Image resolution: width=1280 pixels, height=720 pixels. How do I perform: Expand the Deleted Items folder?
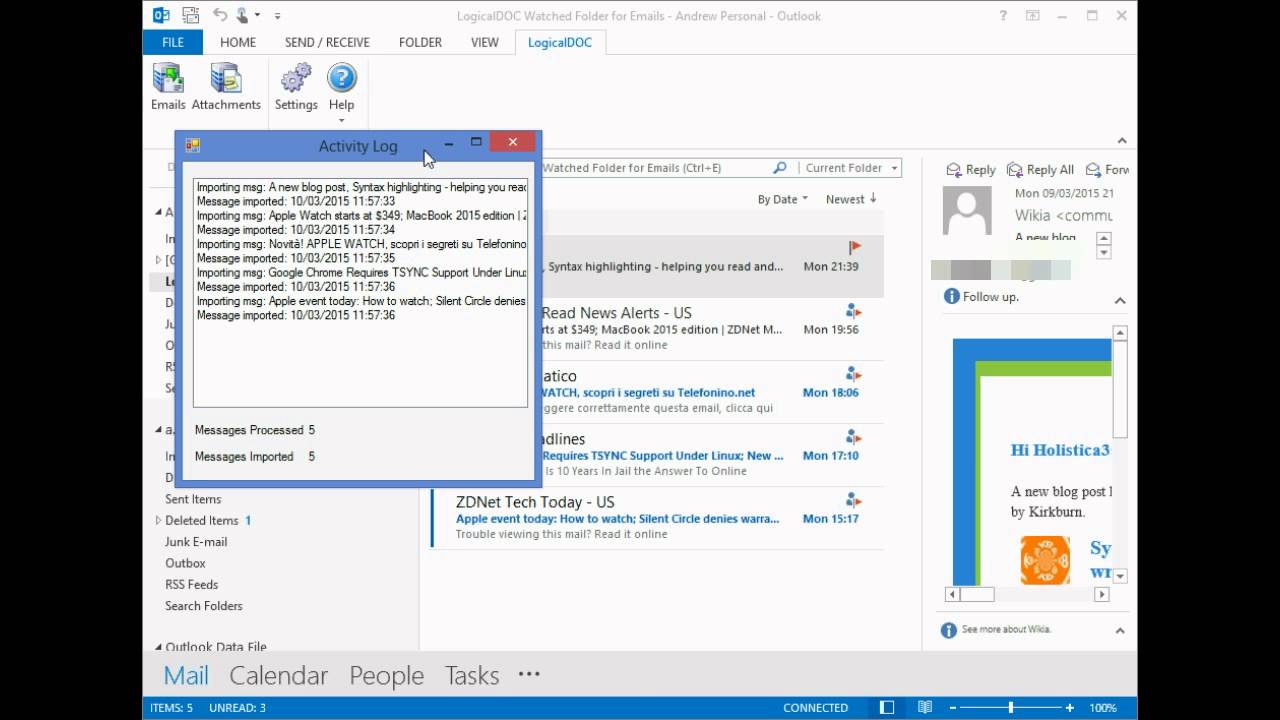click(158, 520)
